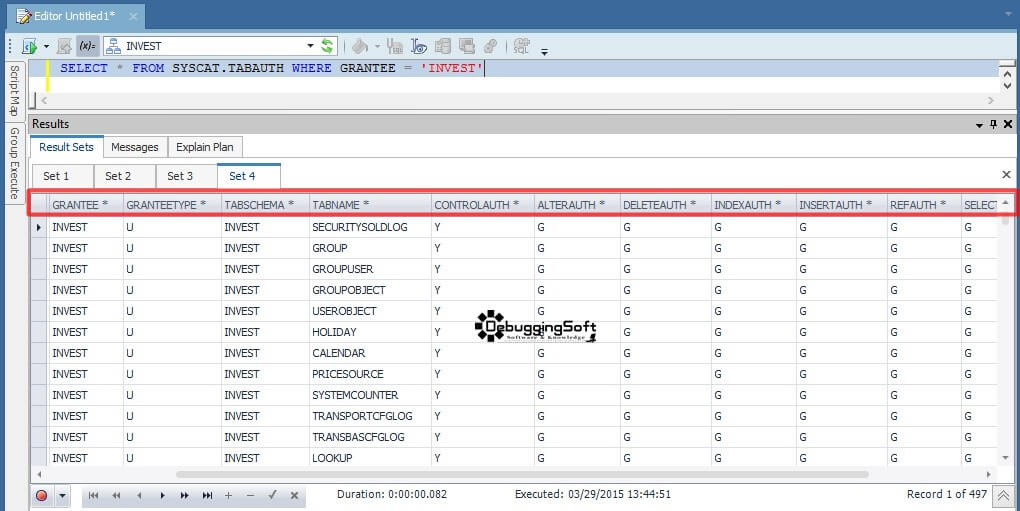The height and width of the screenshot is (511, 1020).
Task: Open the Execute button dropdown arrow
Action: point(46,47)
